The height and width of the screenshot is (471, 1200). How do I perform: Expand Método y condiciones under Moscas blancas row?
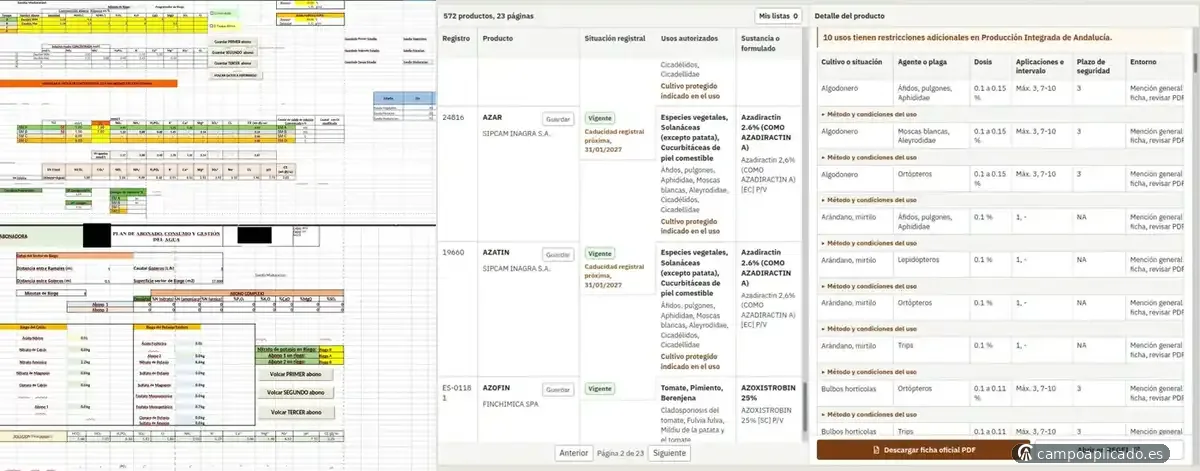(x=868, y=157)
